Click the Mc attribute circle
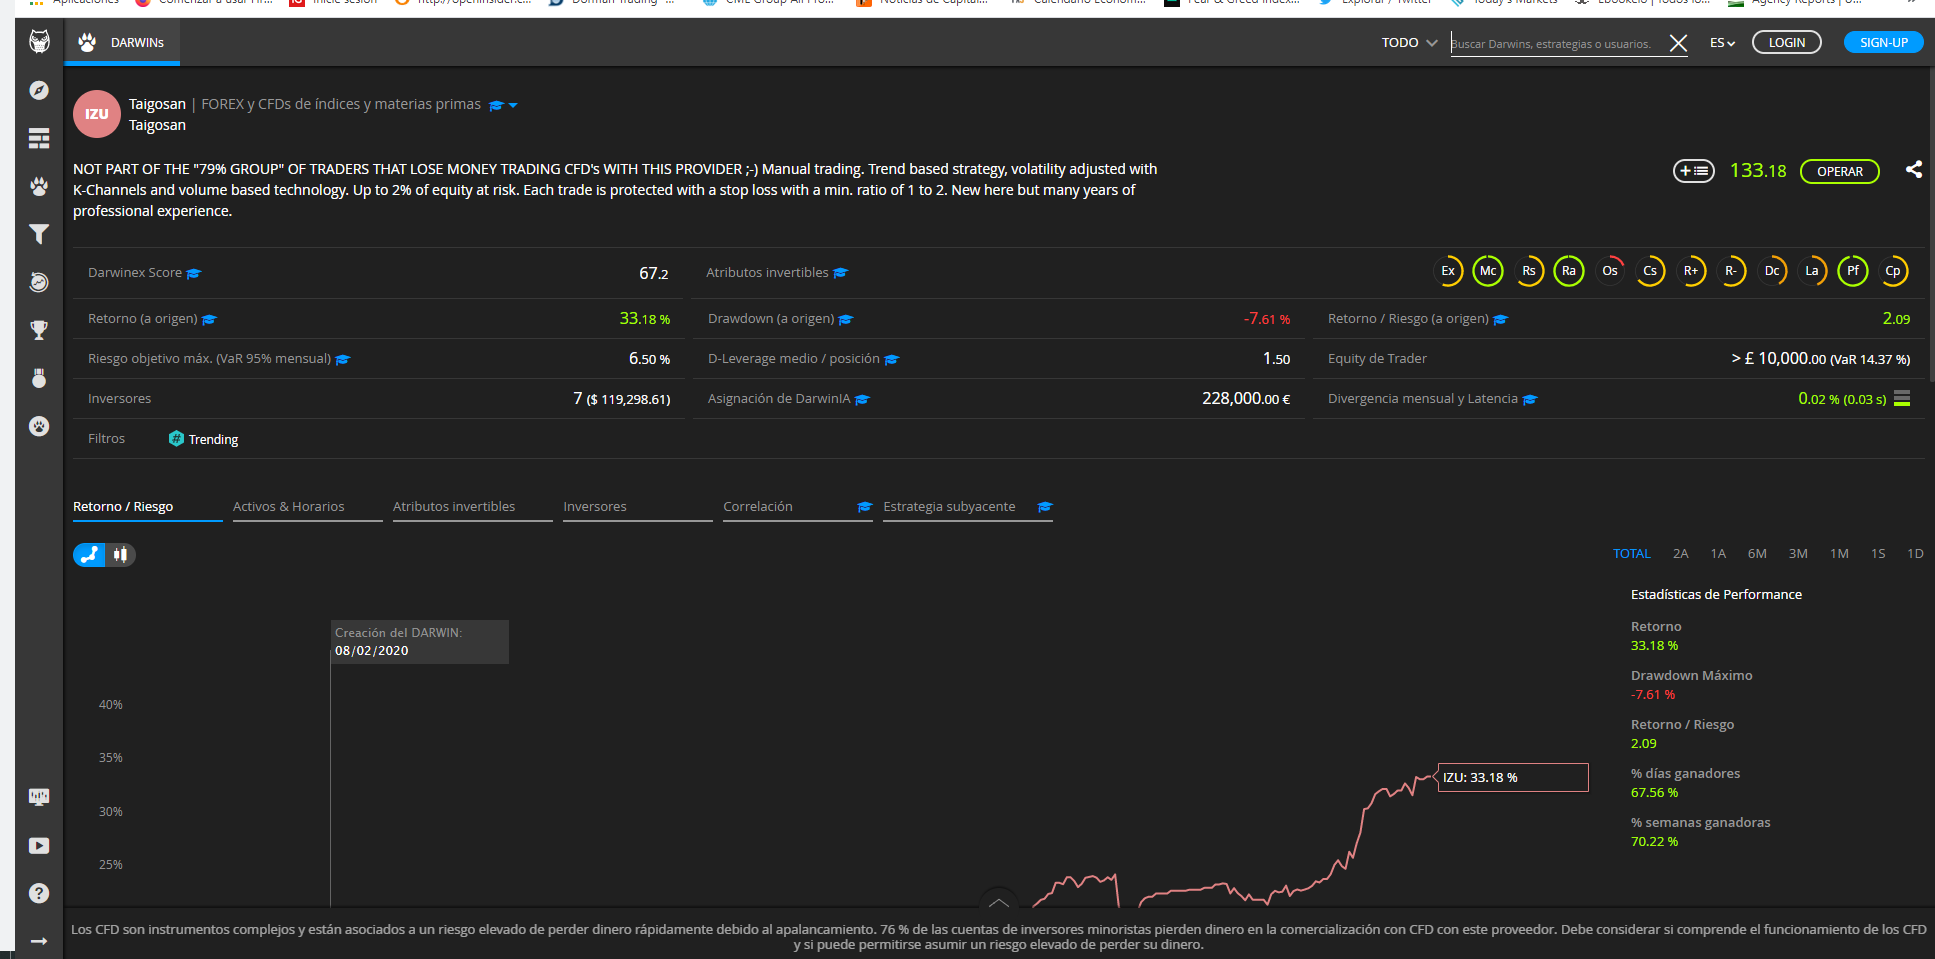 [1488, 271]
